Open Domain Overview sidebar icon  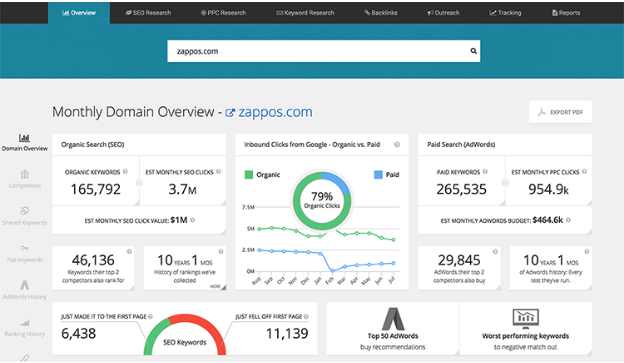24,142
